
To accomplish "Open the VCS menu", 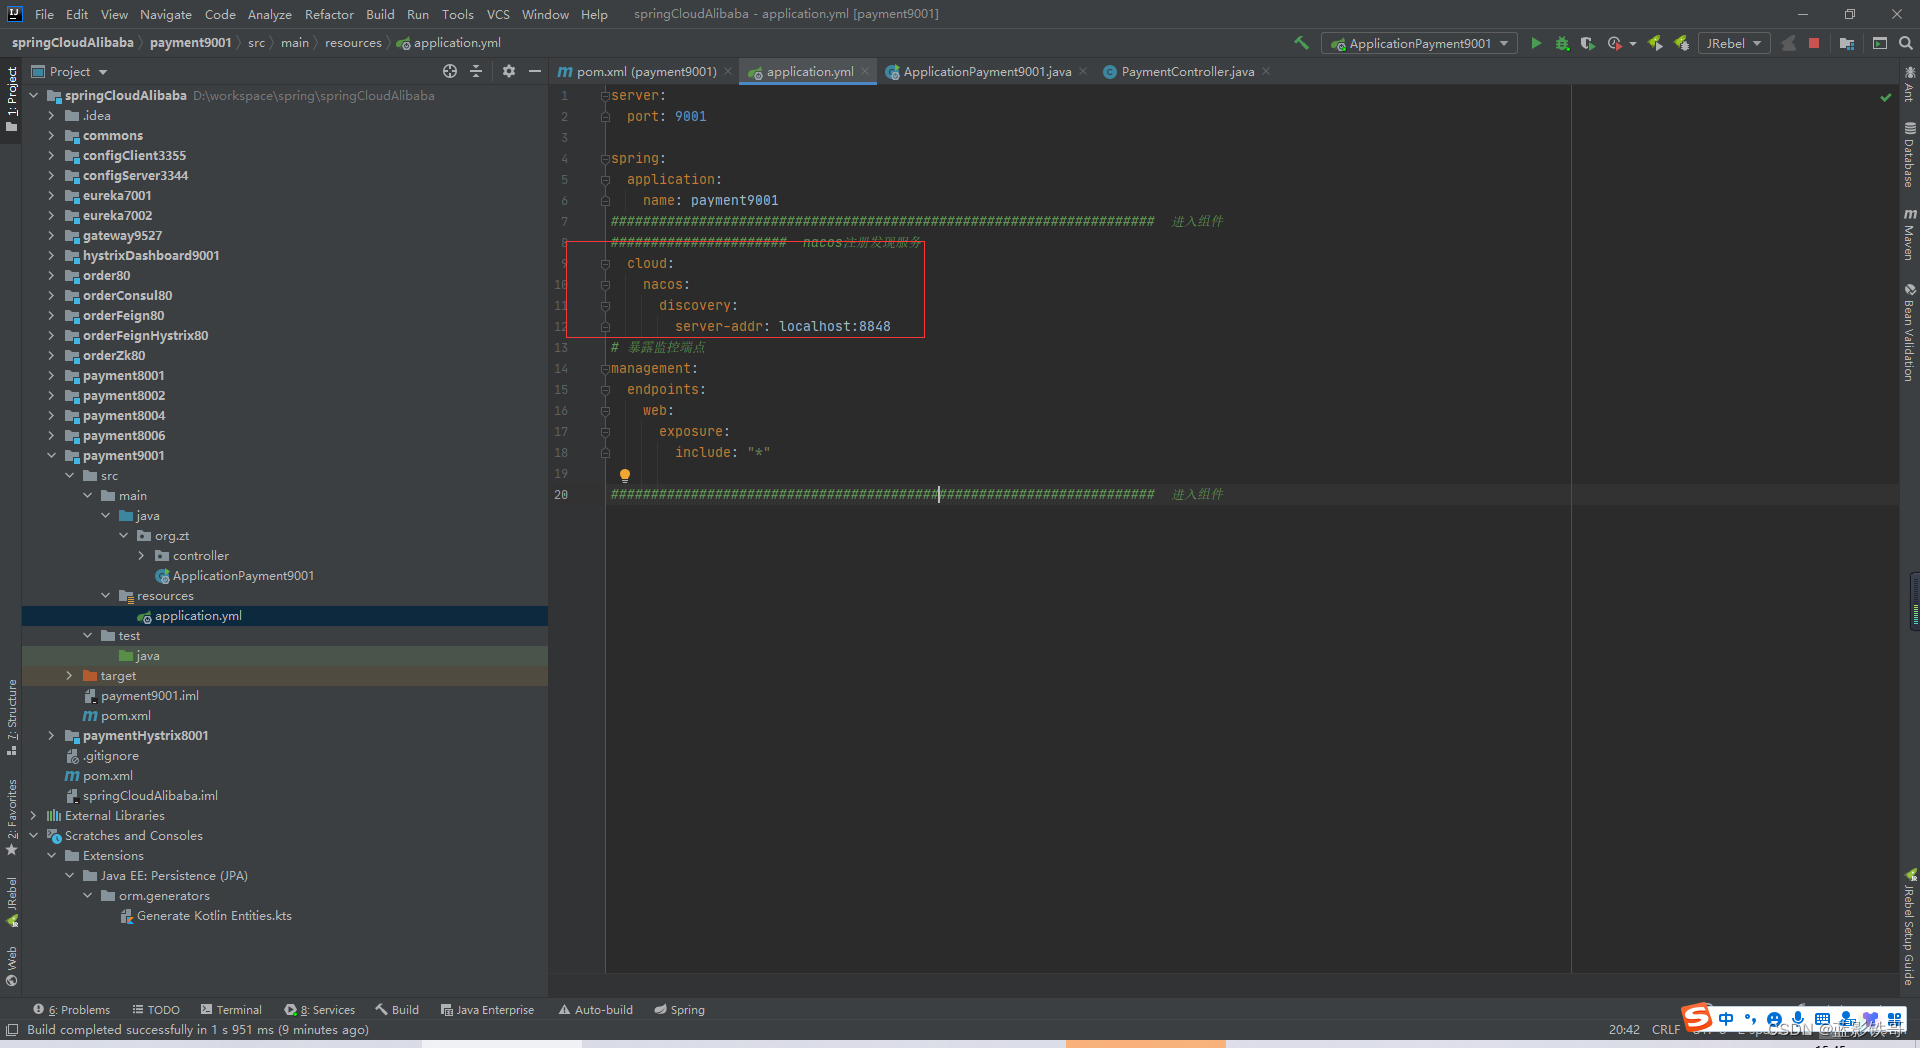I will pyautogui.click(x=498, y=14).
